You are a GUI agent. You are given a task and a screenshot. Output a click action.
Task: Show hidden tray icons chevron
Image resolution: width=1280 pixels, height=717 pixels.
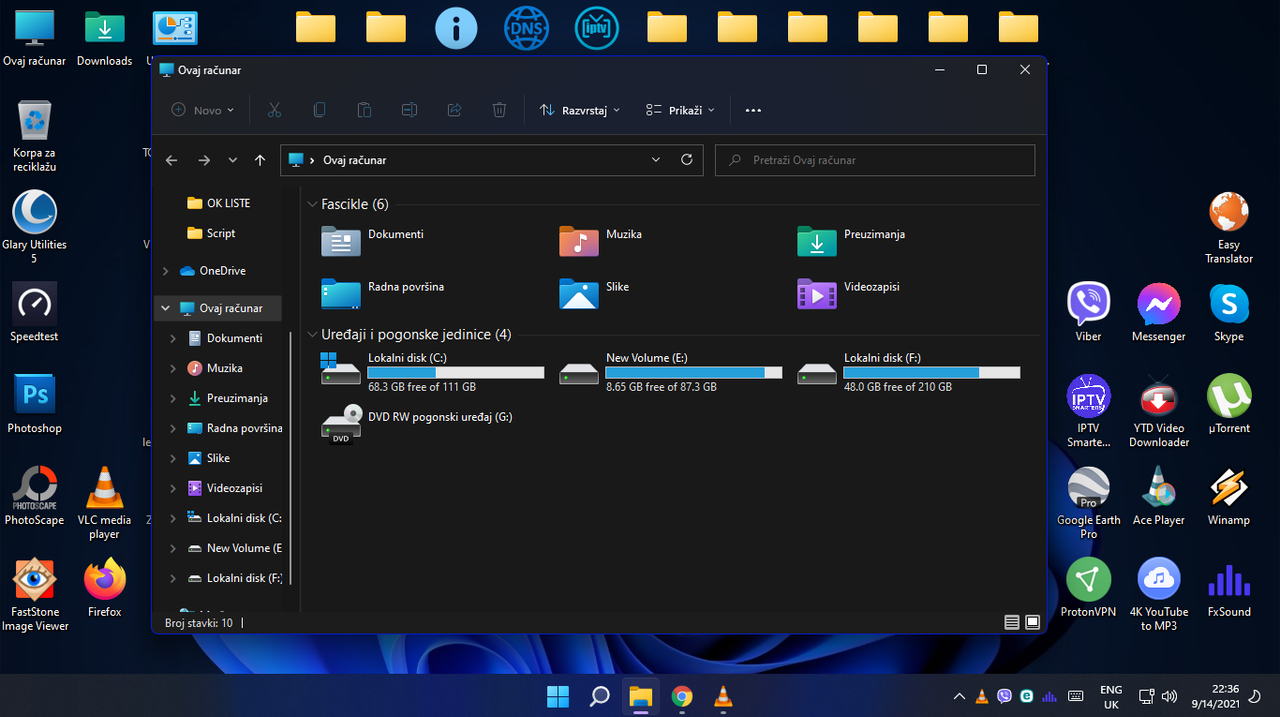tap(959, 696)
